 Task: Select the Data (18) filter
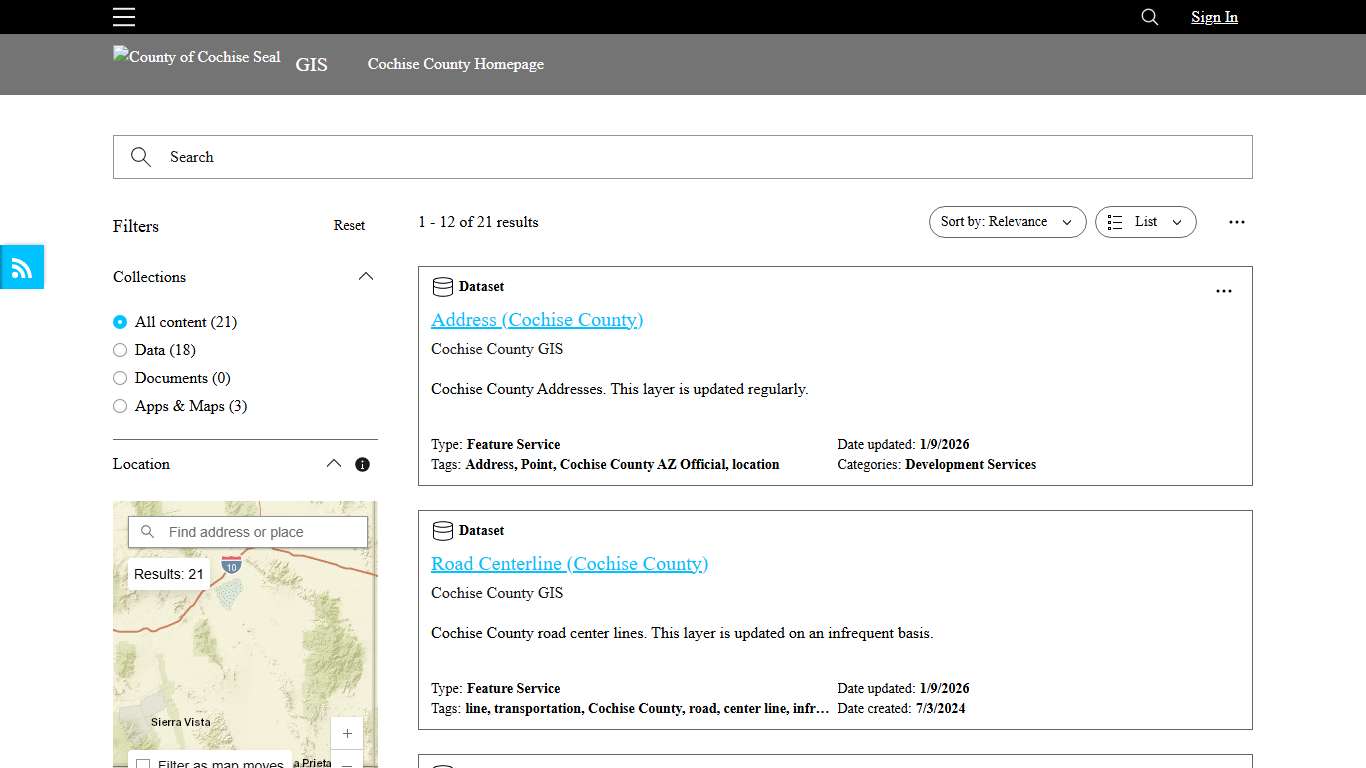(x=120, y=350)
